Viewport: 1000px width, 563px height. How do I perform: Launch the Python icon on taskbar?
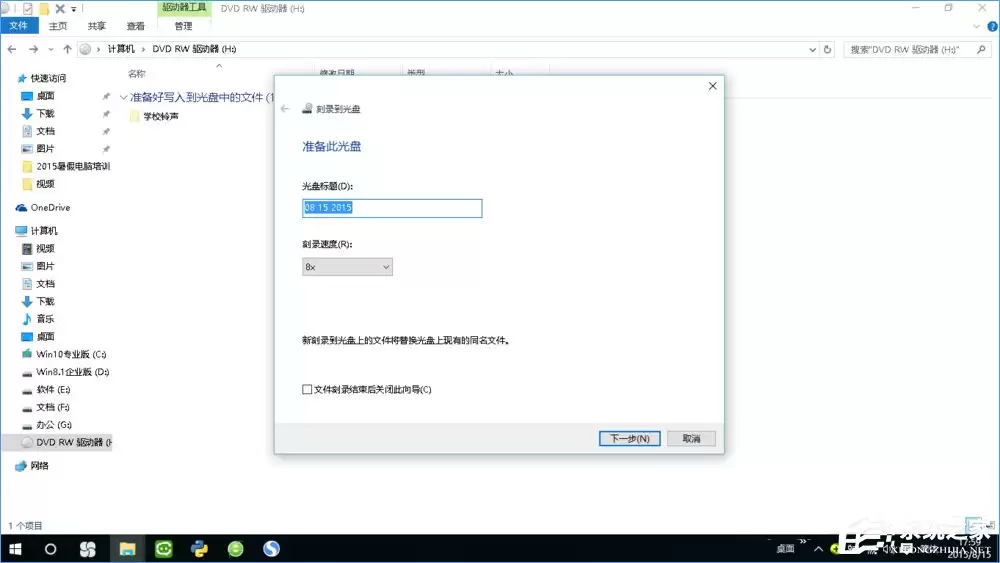point(199,549)
